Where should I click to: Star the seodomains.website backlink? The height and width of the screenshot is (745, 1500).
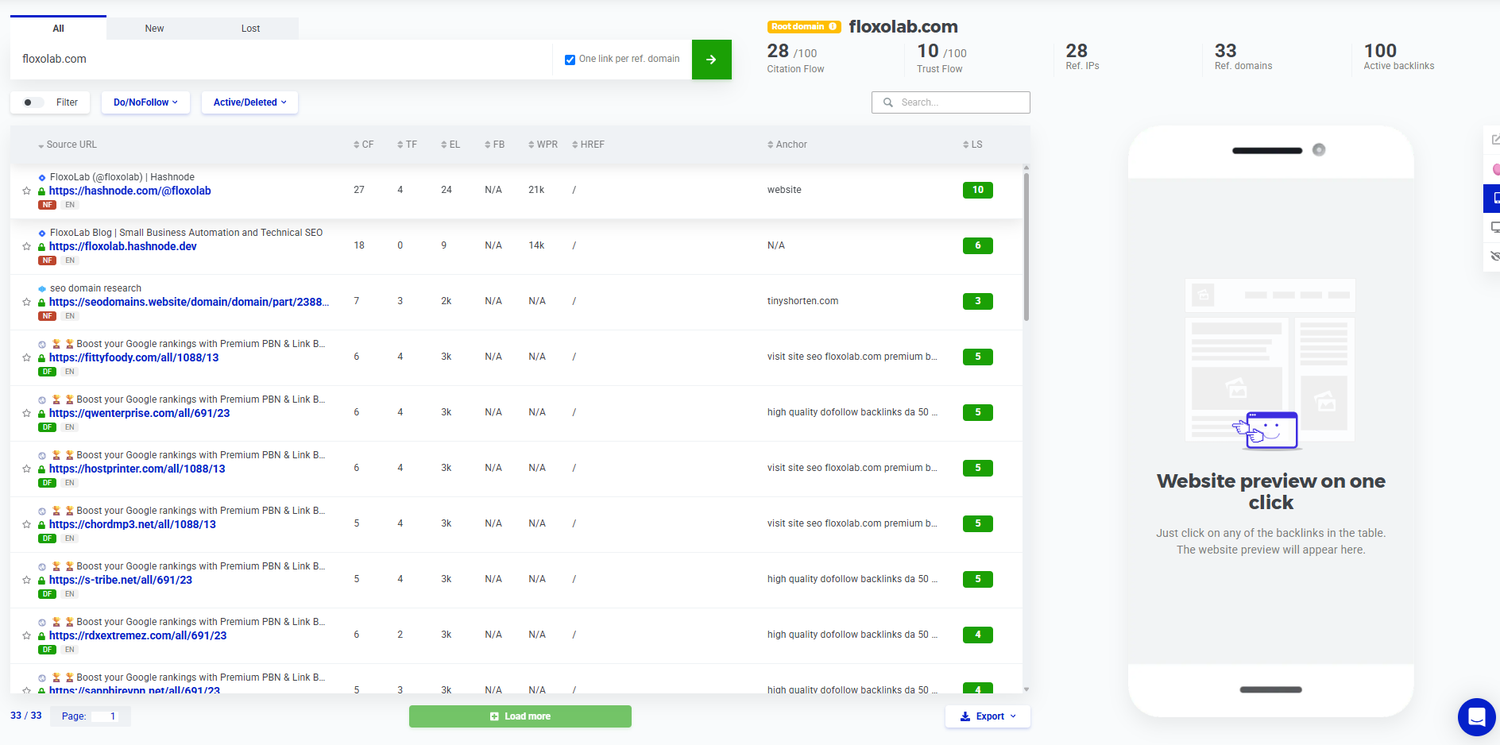(x=27, y=302)
